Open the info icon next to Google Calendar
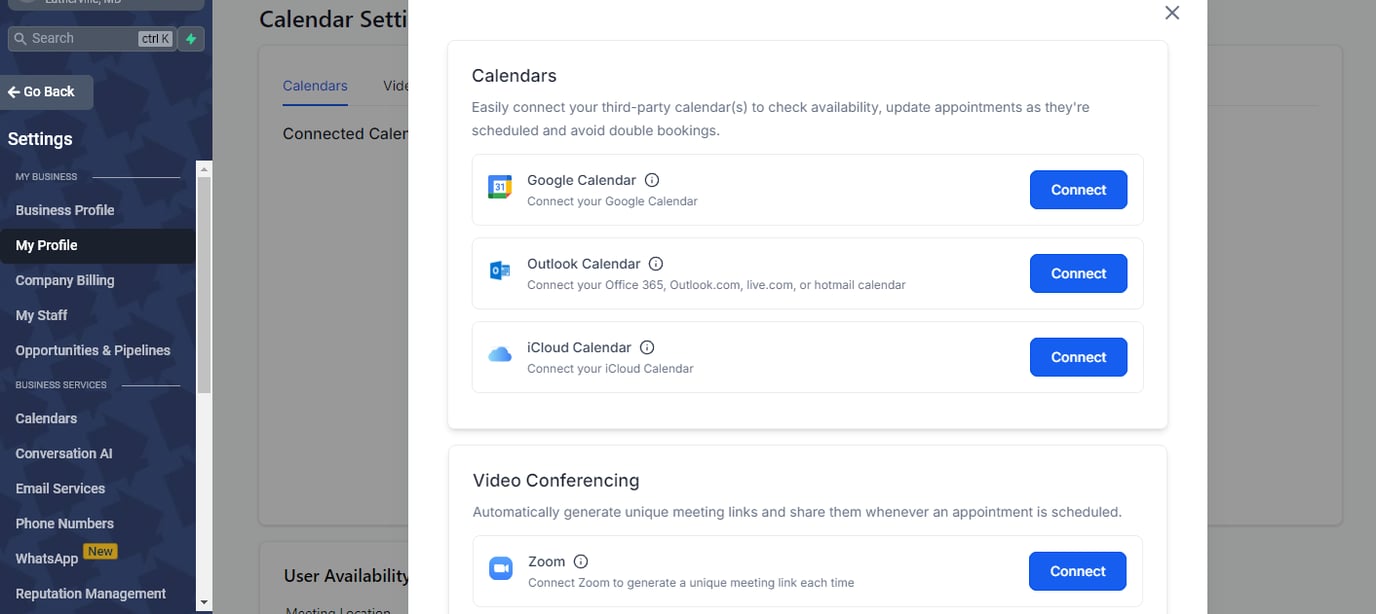The image size is (1376, 614). pos(651,180)
